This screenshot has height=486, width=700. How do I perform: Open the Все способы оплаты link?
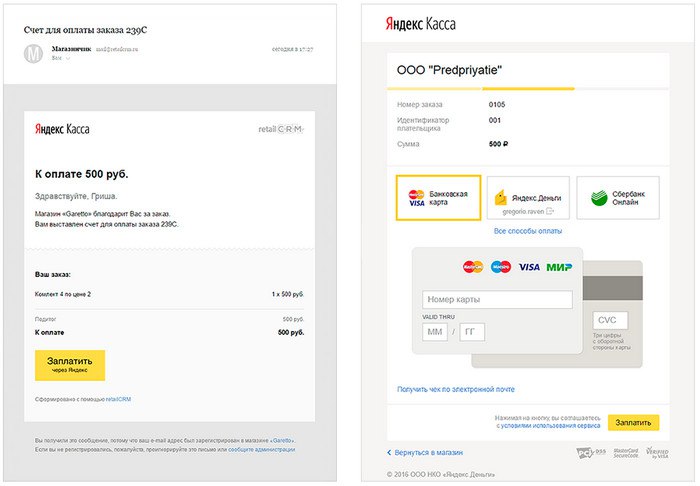coord(528,231)
